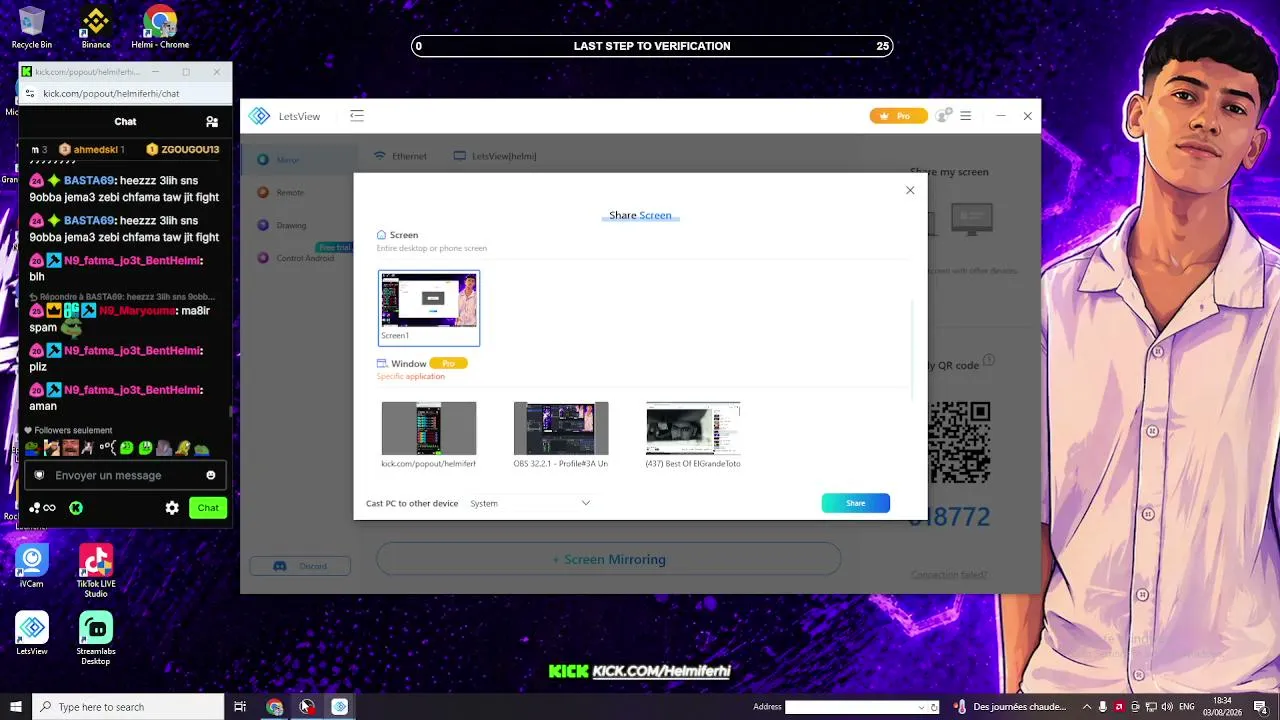This screenshot has width=1280, height=720.
Task: Click the ZGOUGOU13 leaderboard entry in chat
Action: point(183,150)
